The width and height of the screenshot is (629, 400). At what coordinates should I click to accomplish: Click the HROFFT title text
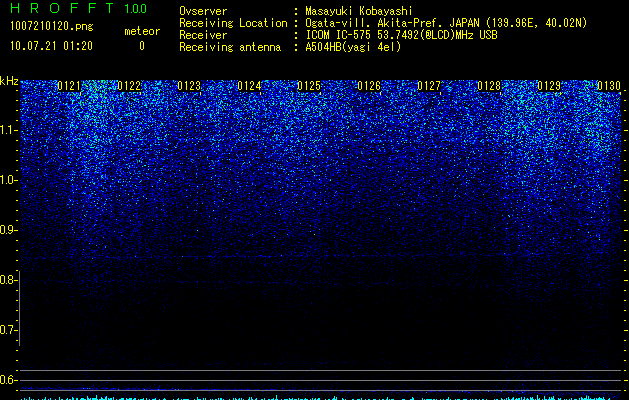coord(62,8)
